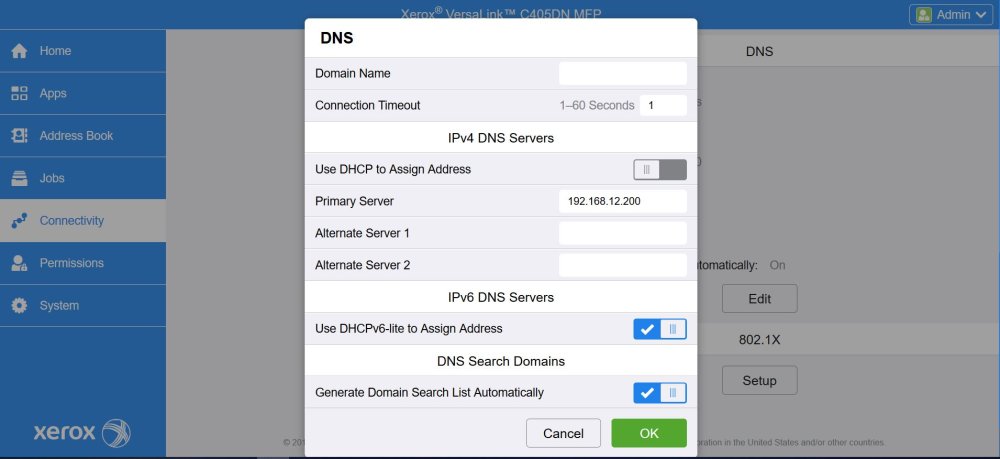Viewport: 1000px width, 459px height.
Task: Open the Apps menu item
Action: 83,93
